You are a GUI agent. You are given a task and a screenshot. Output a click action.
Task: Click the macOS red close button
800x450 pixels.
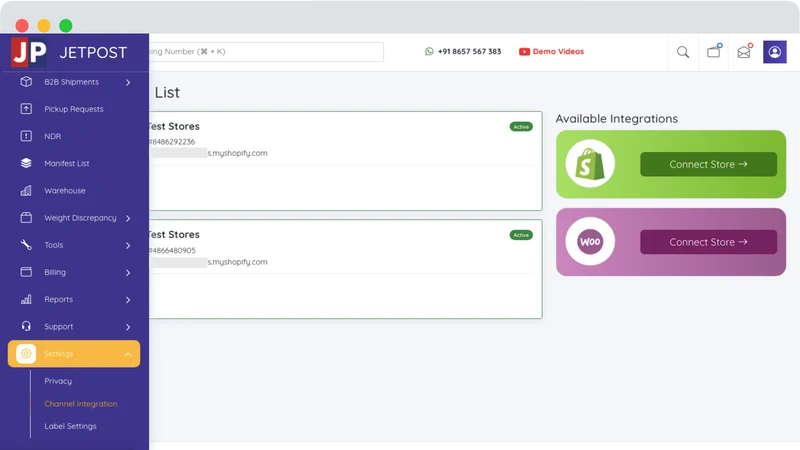pyautogui.click(x=22, y=26)
